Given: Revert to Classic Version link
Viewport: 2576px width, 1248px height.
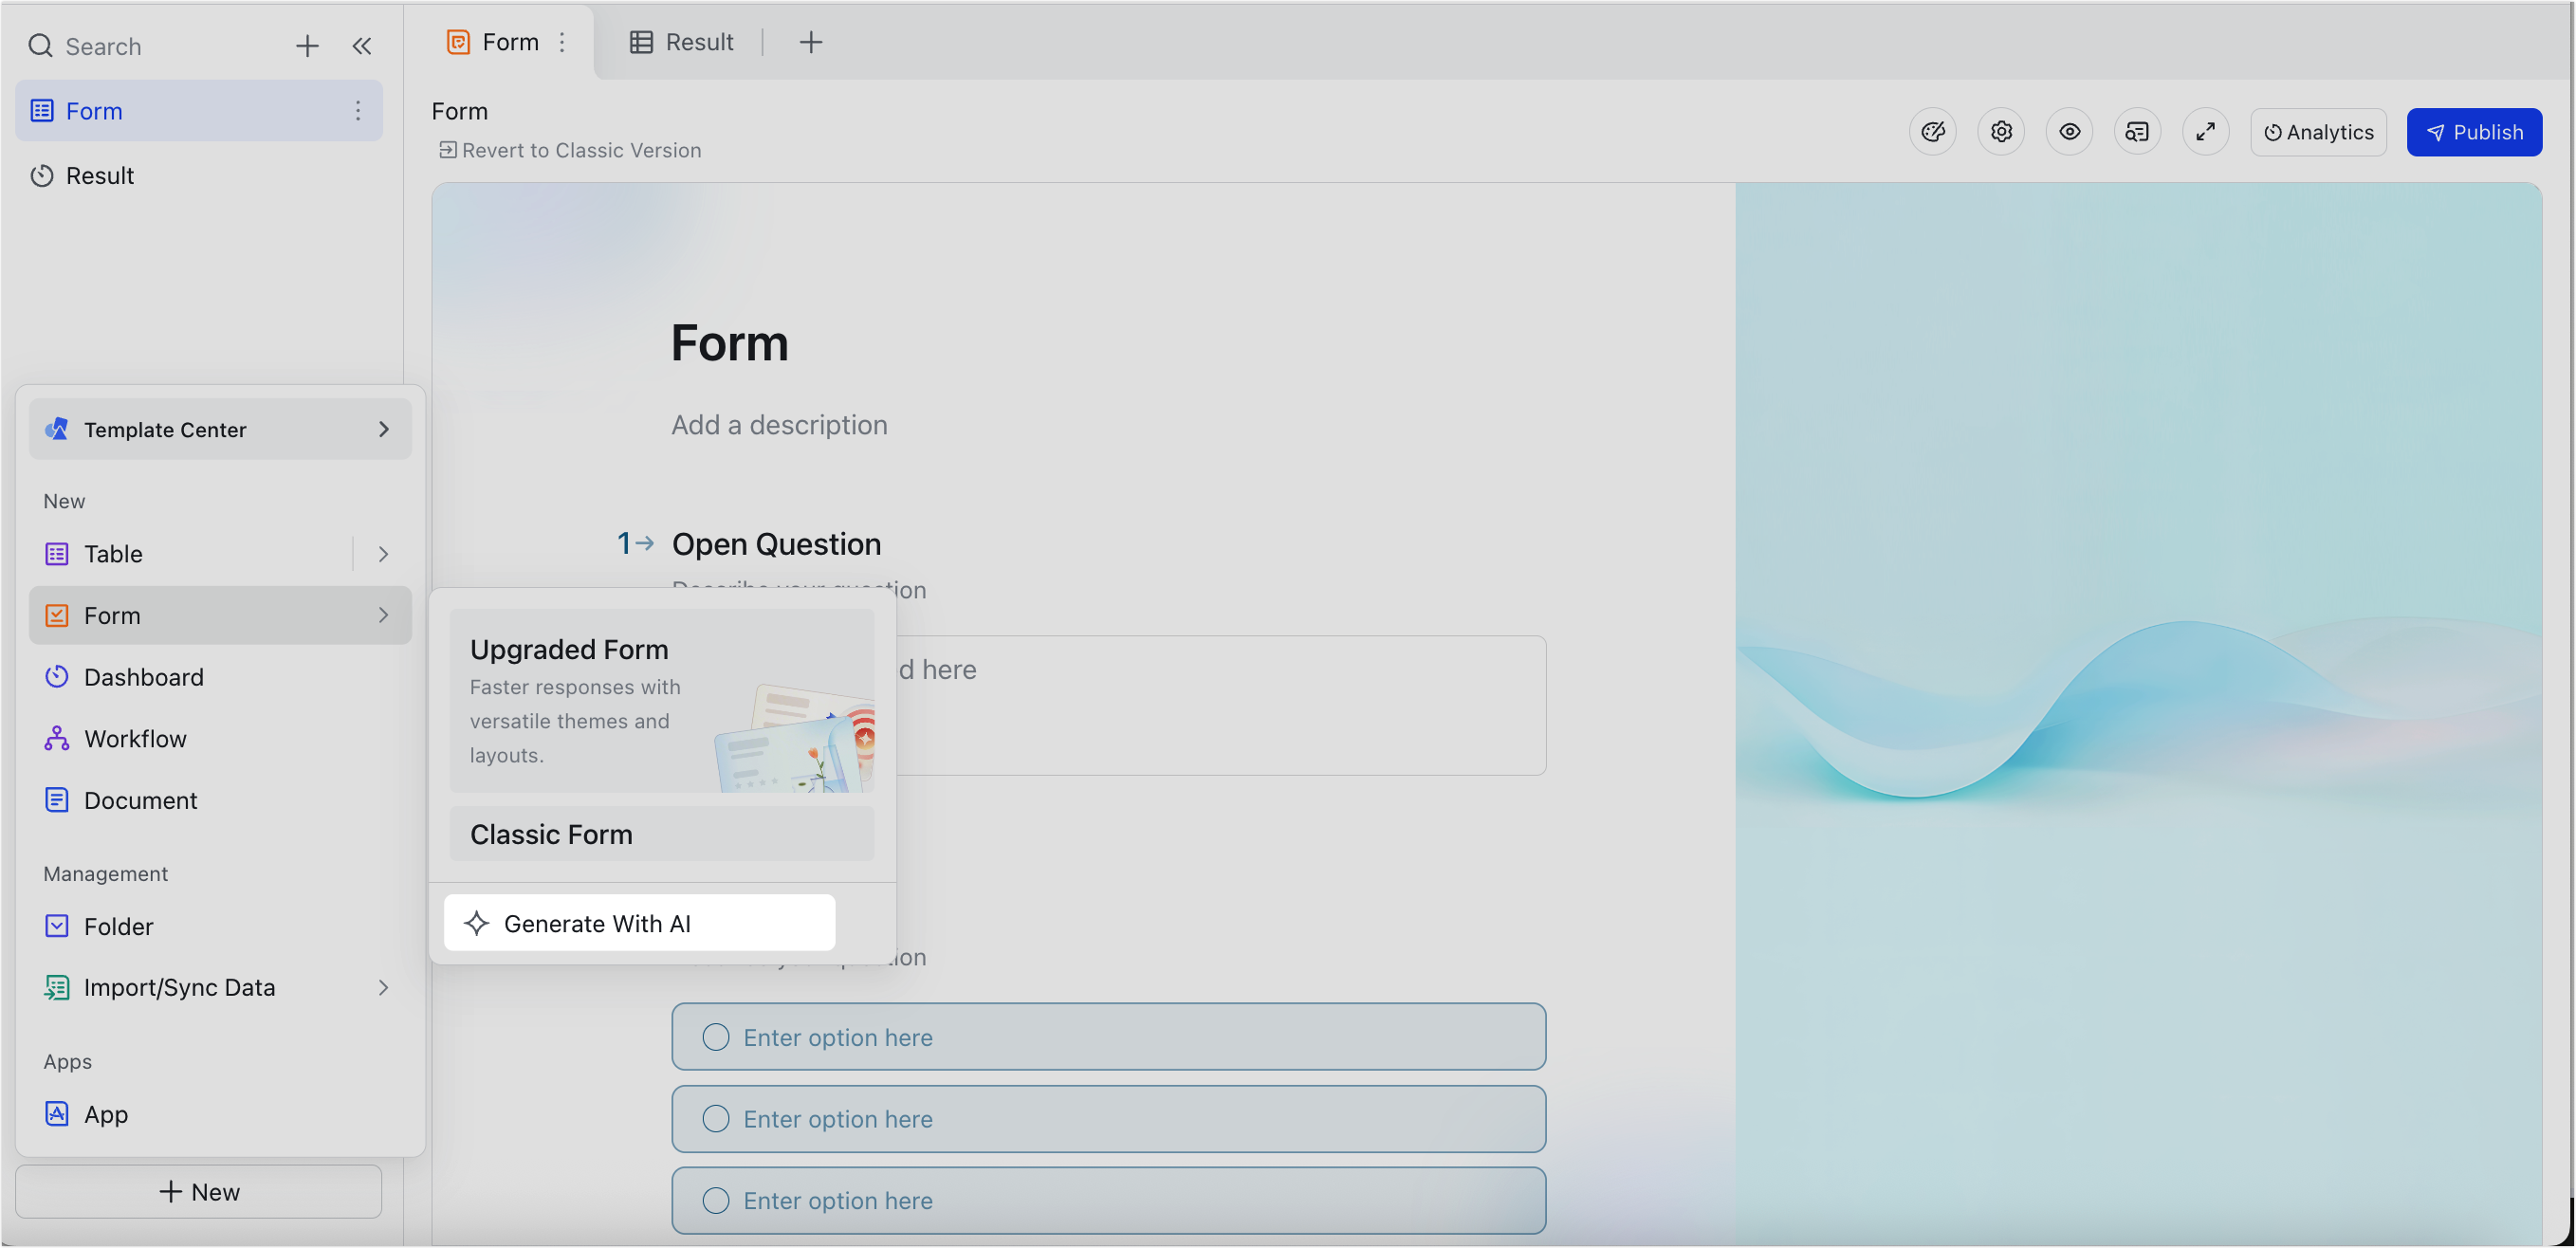Looking at the screenshot, I should [x=570, y=150].
